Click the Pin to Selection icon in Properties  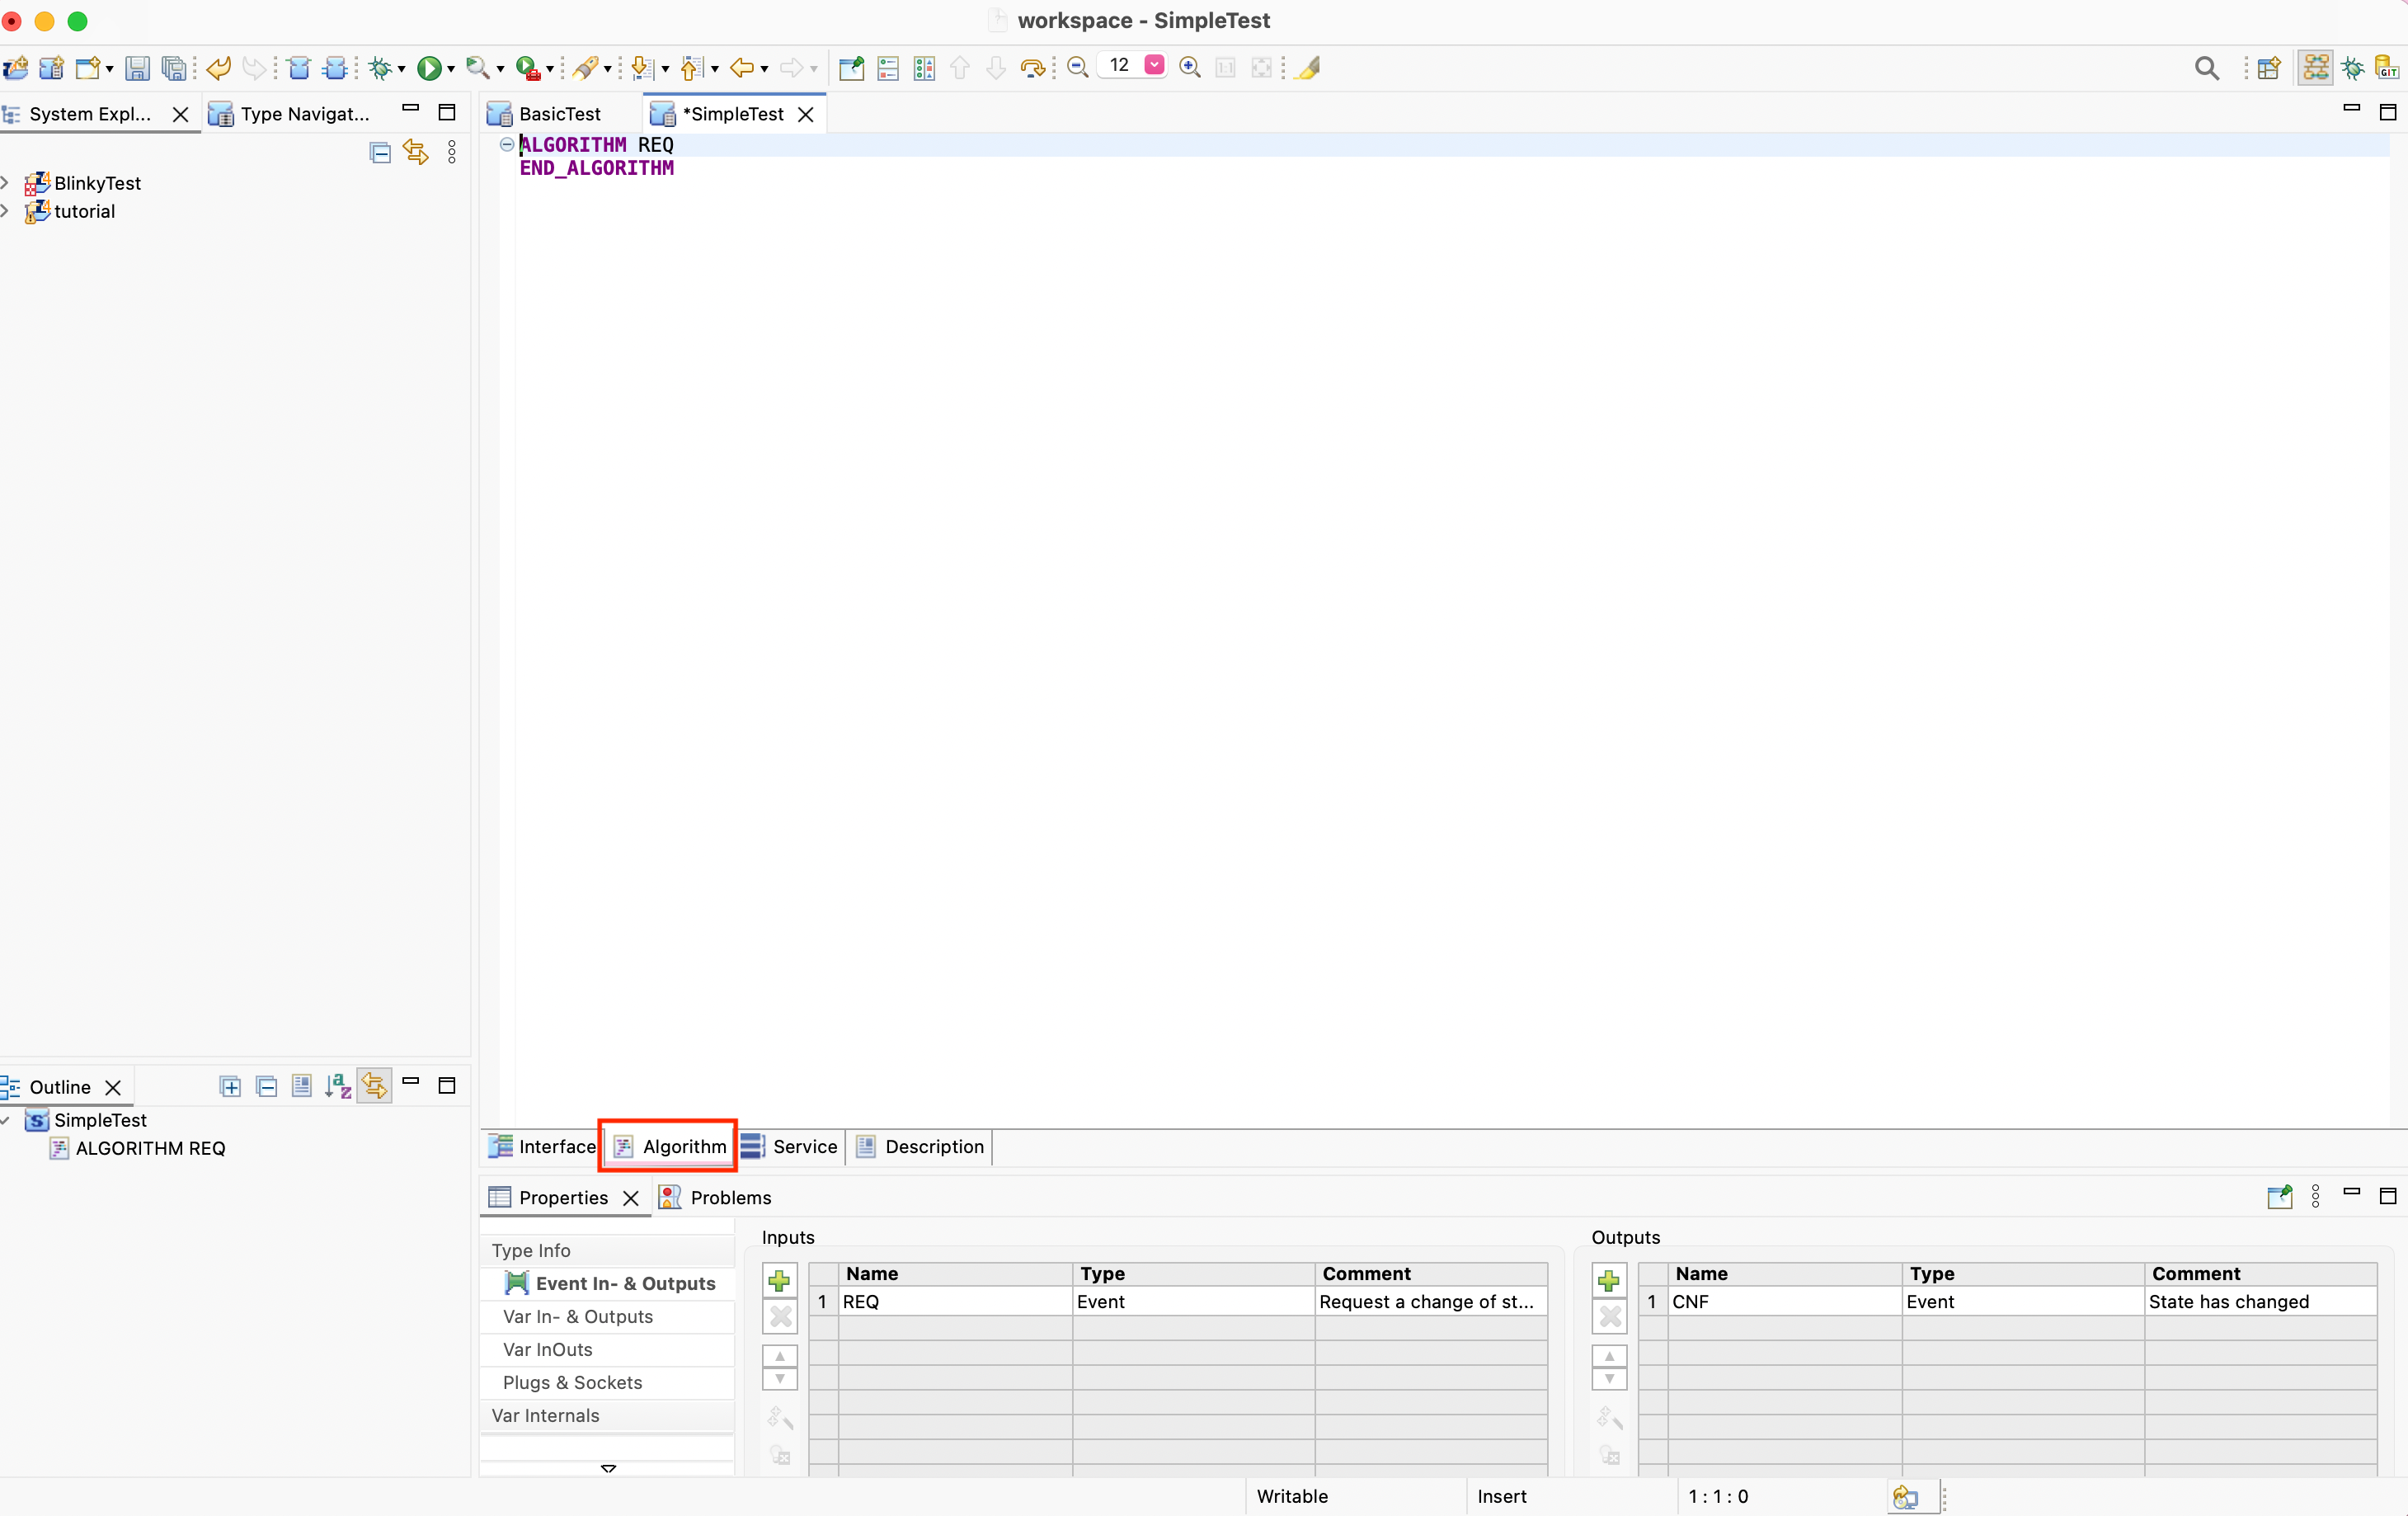click(x=2279, y=1197)
